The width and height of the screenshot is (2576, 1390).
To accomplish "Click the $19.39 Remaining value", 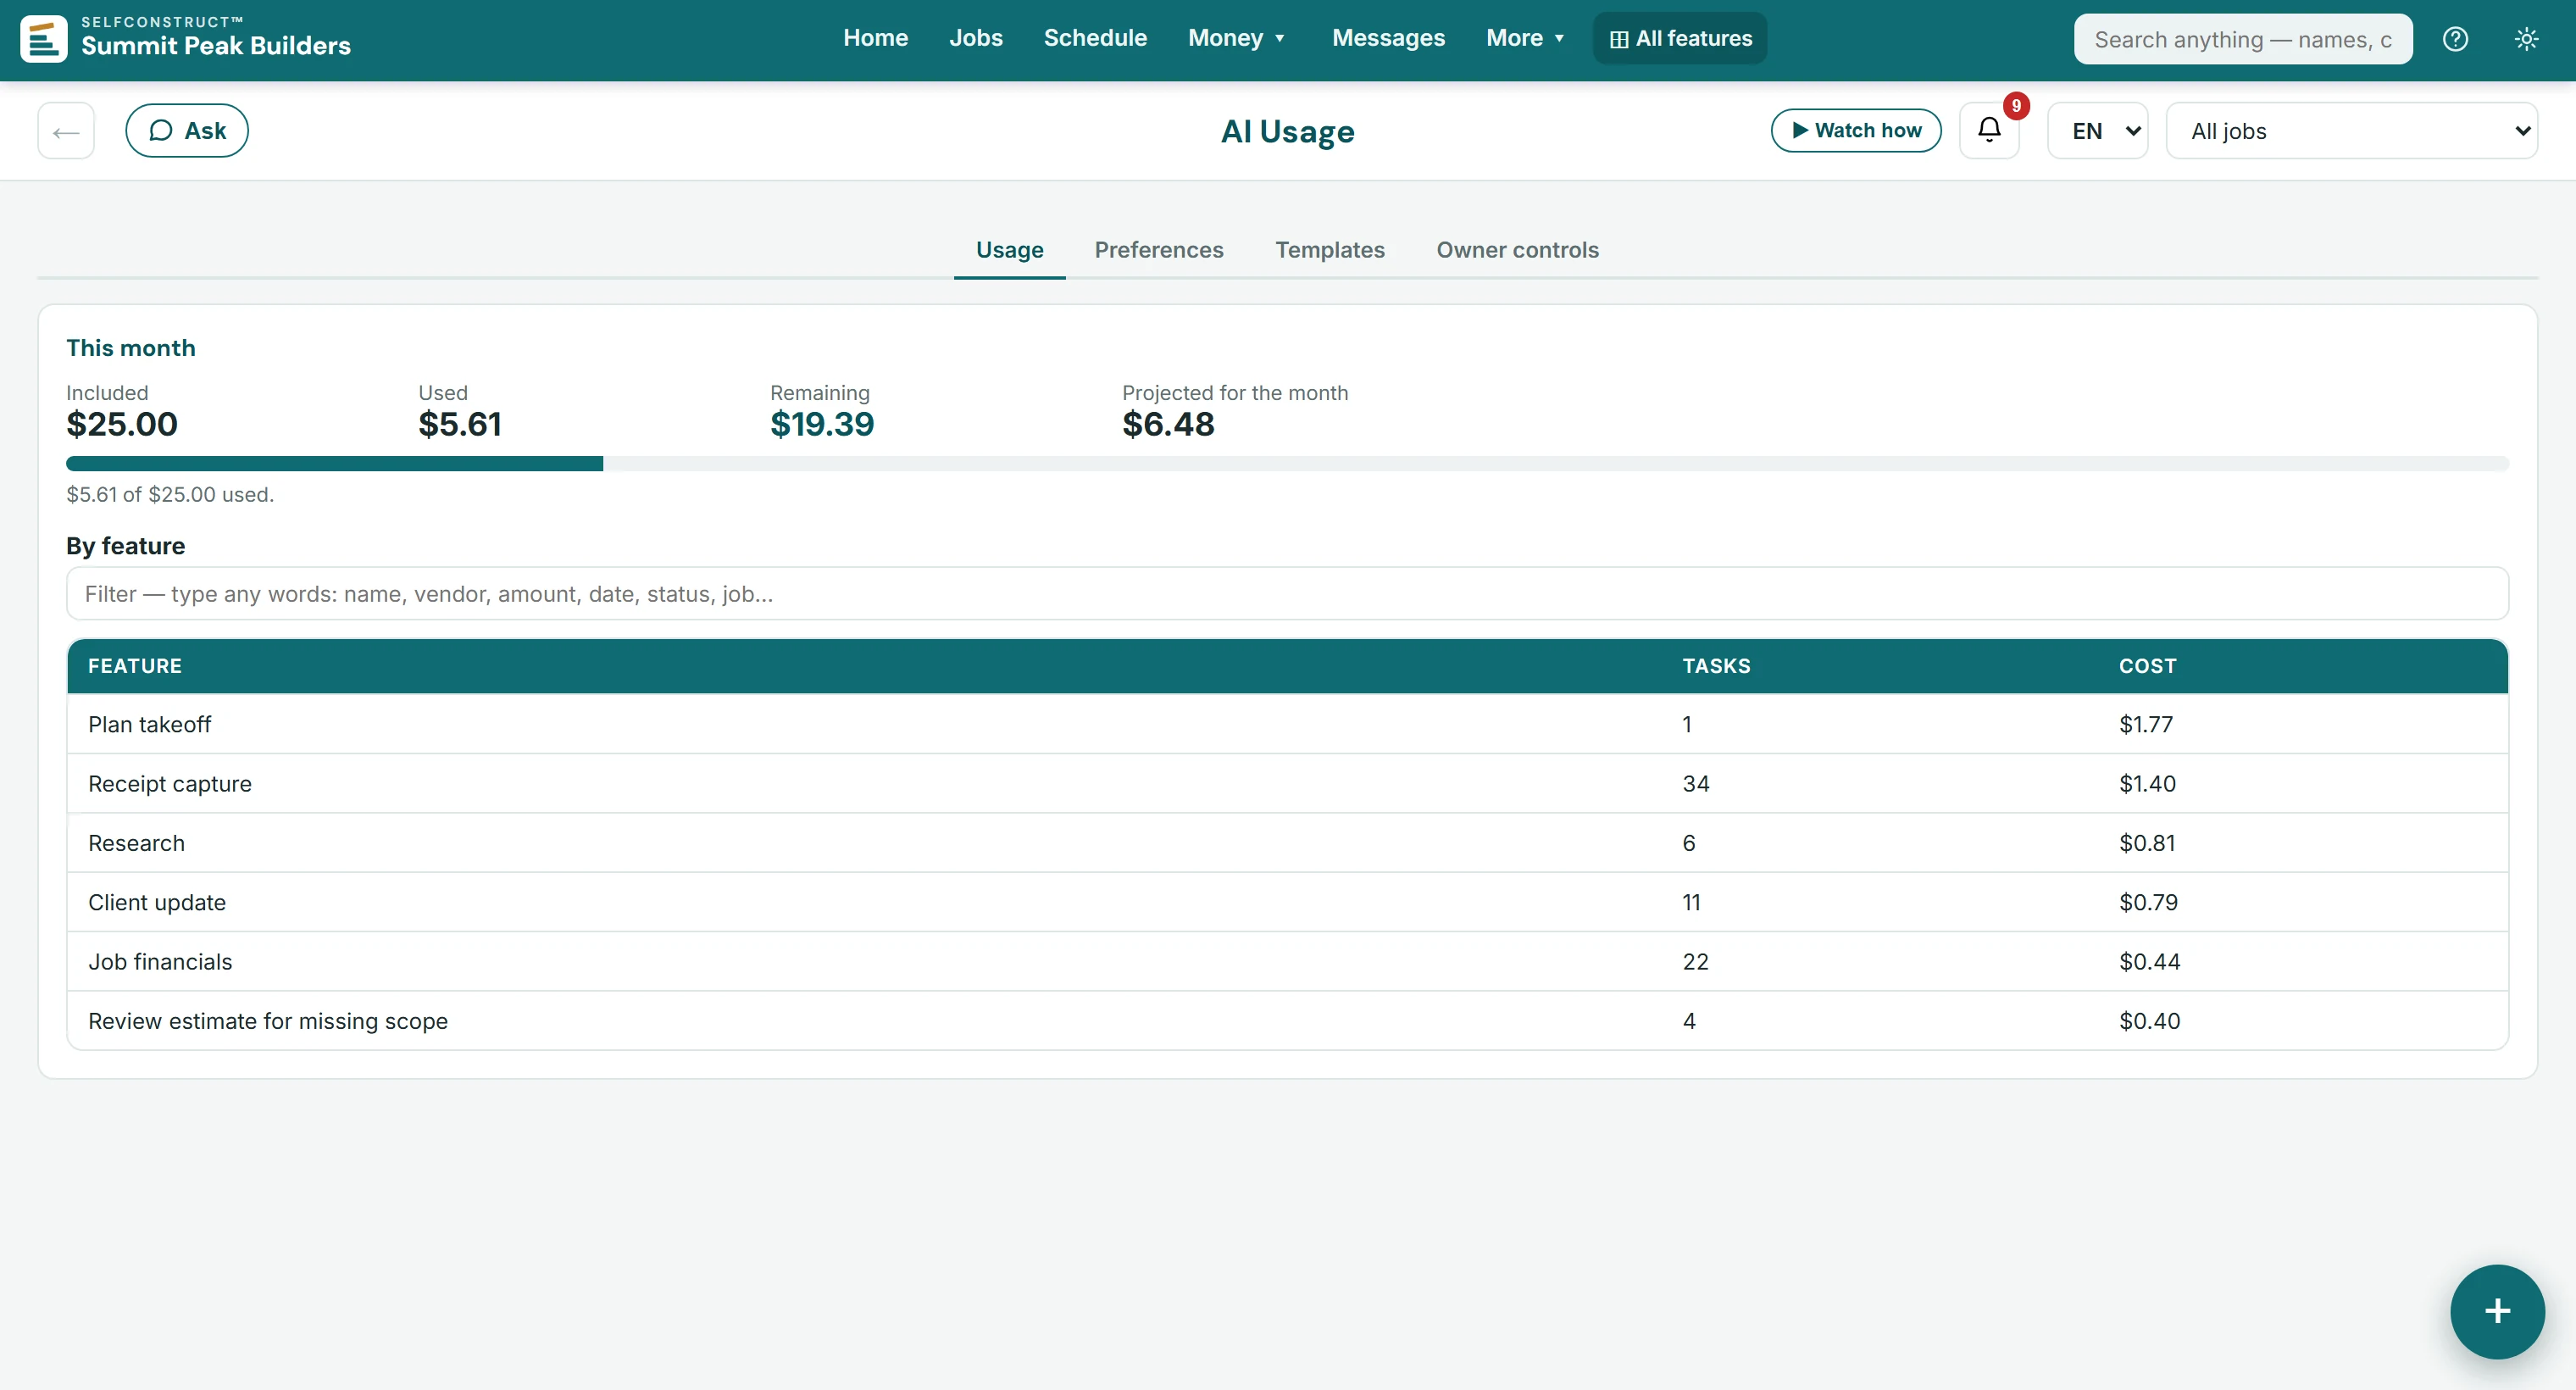I will click(822, 424).
